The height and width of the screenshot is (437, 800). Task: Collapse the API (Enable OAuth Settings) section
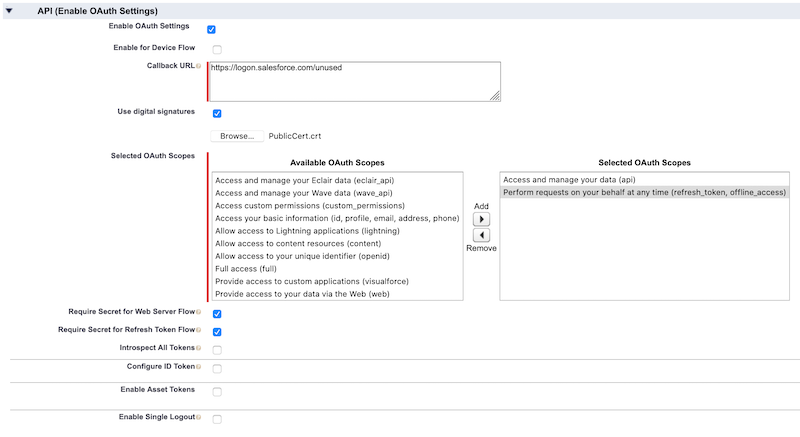[x=10, y=10]
